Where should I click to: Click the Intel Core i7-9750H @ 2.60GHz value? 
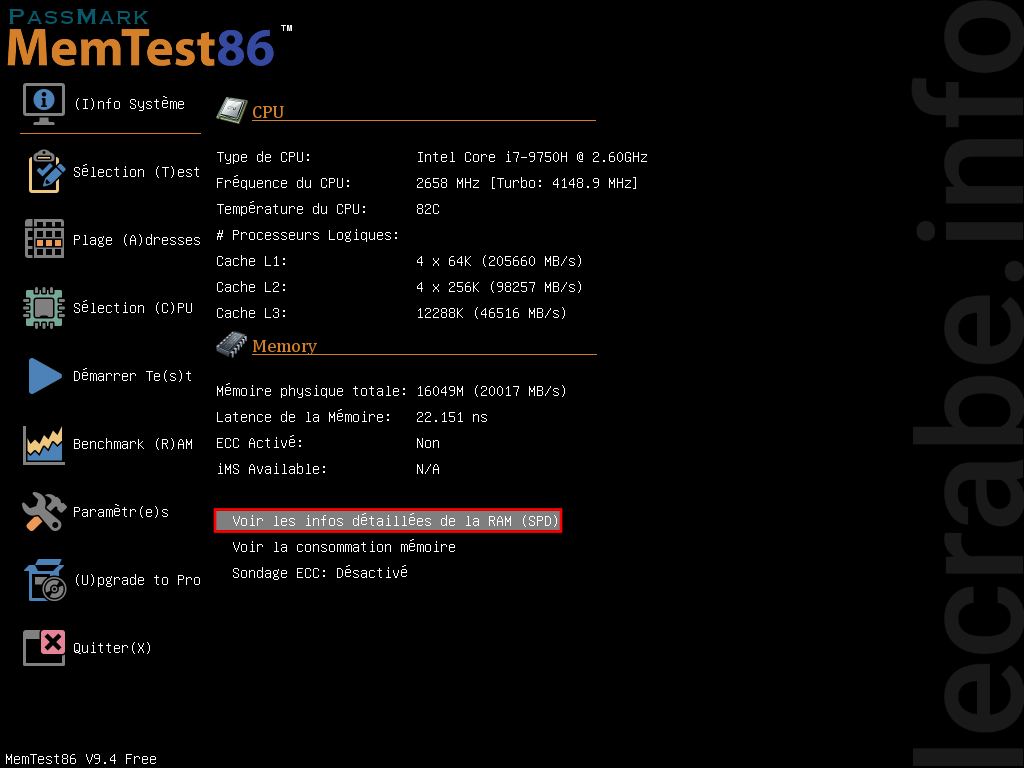532,157
